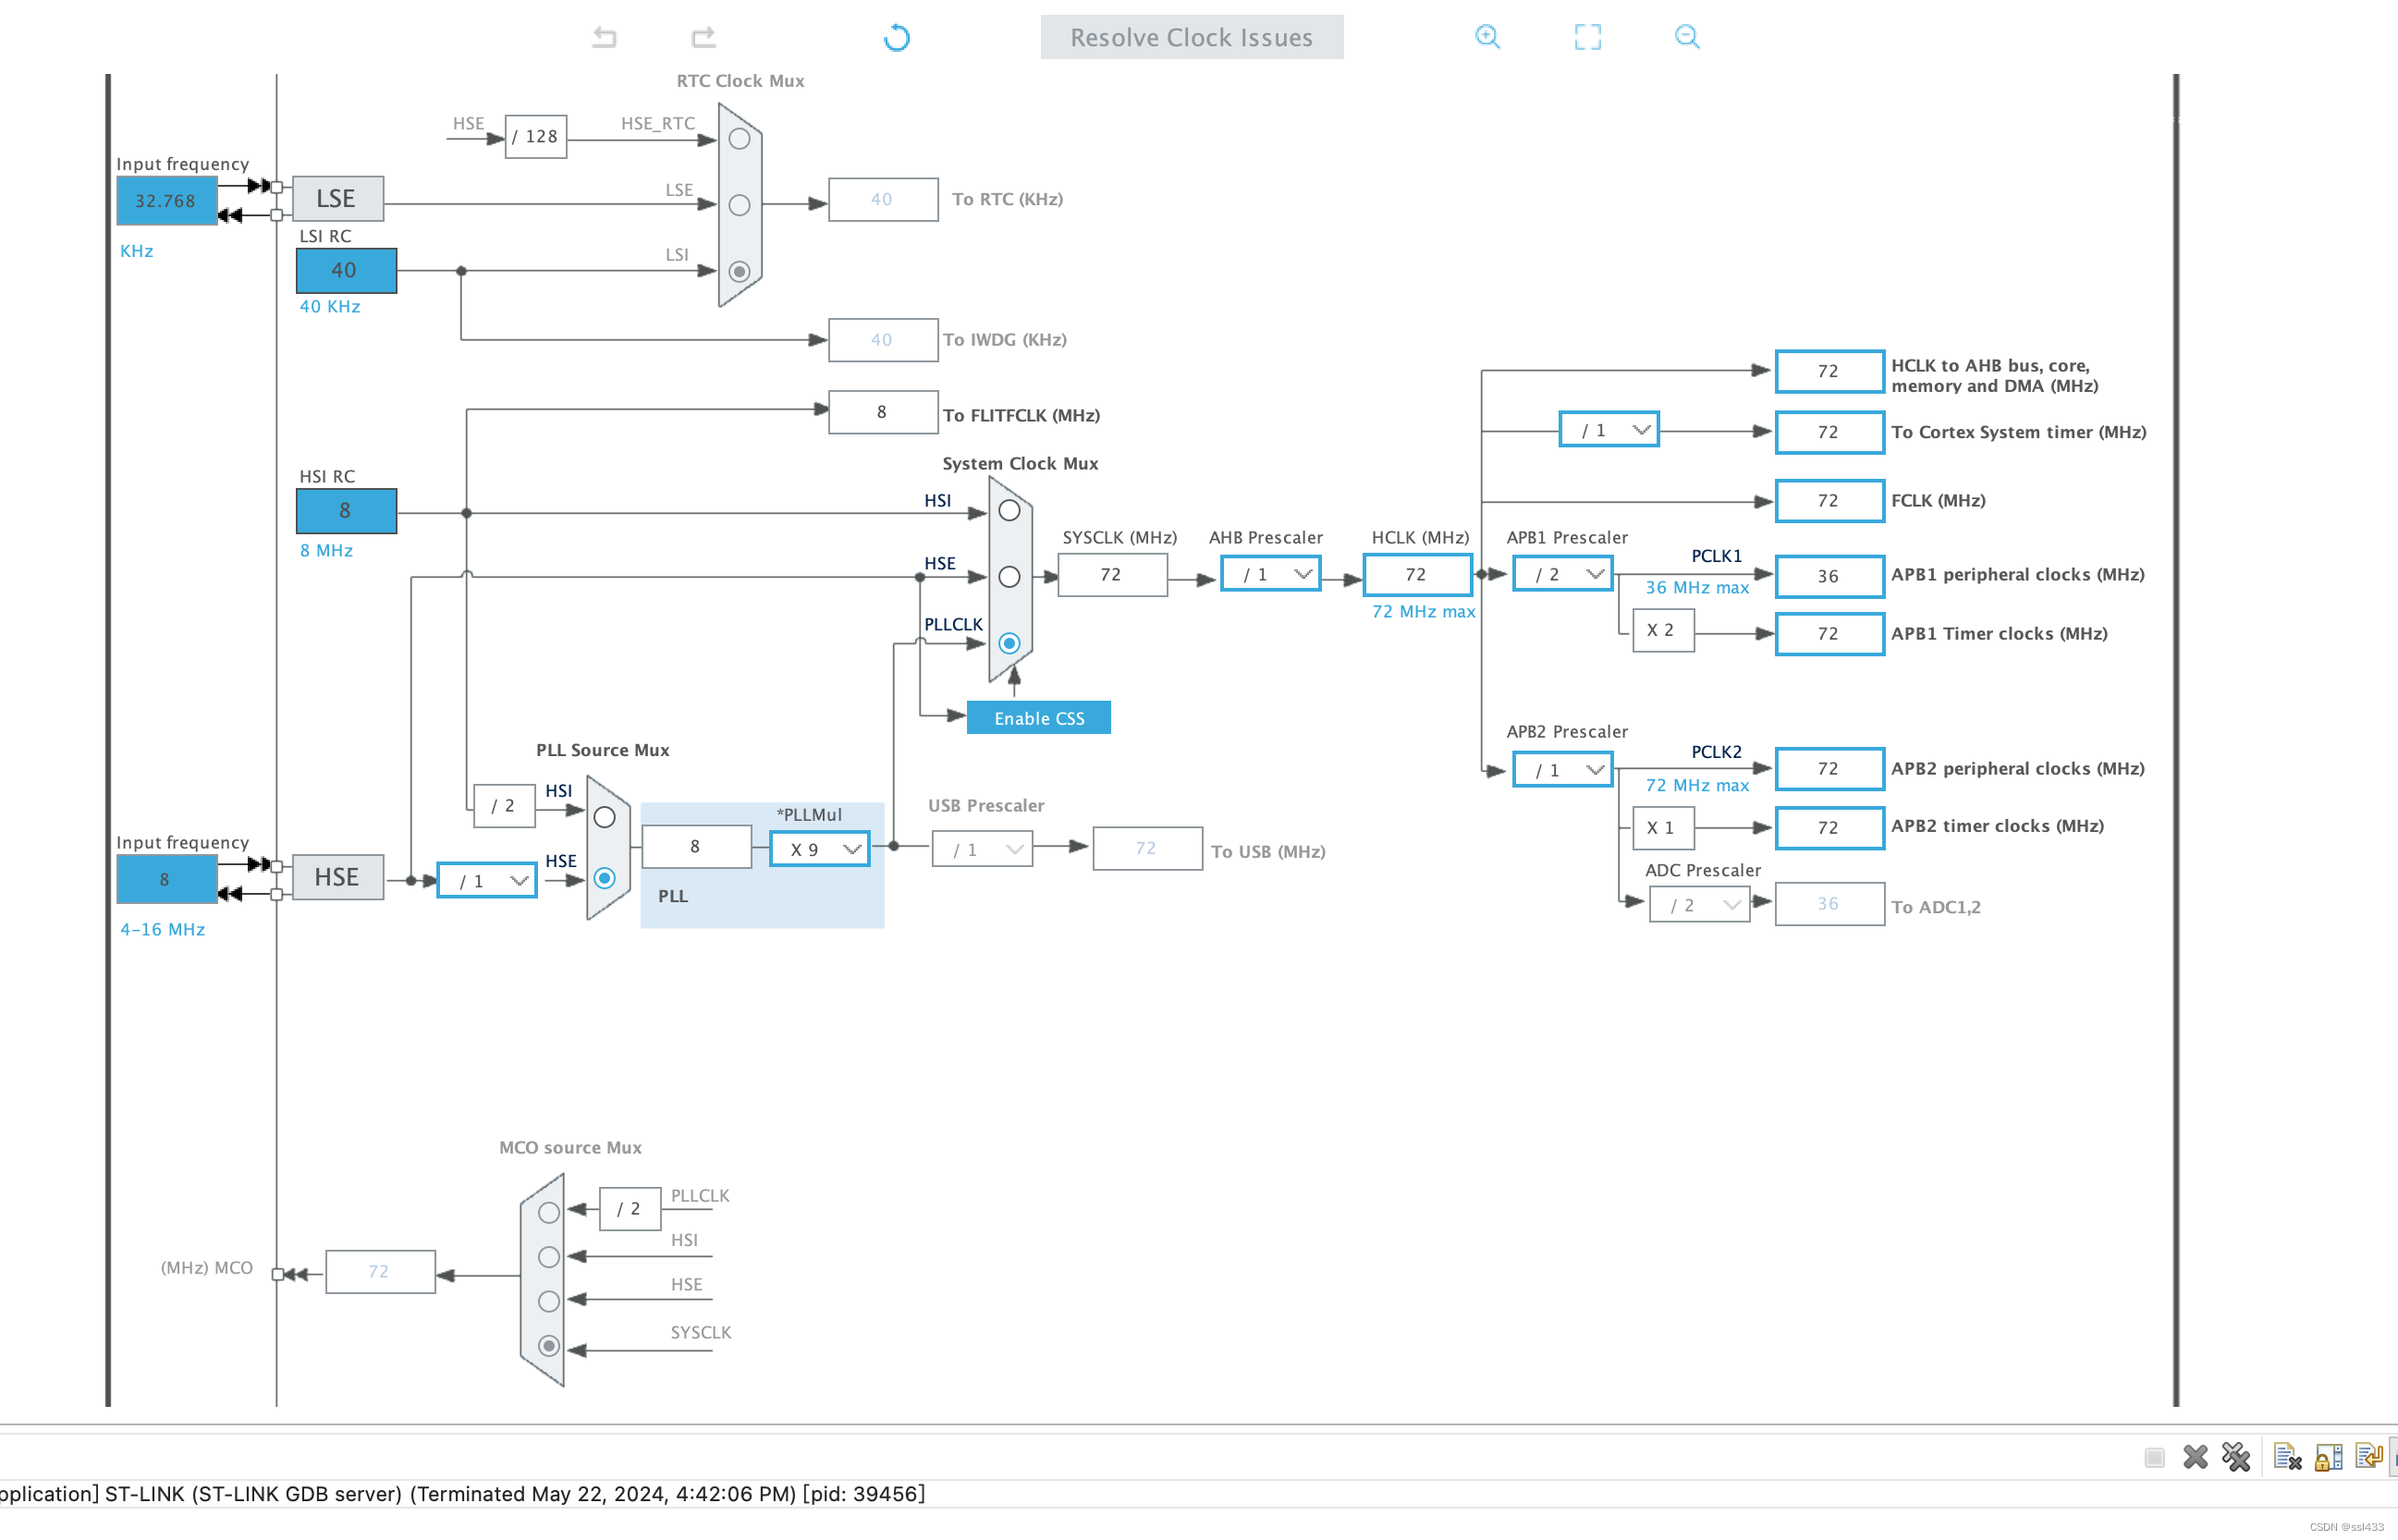Click the console terminate square icon

click(2154, 1457)
